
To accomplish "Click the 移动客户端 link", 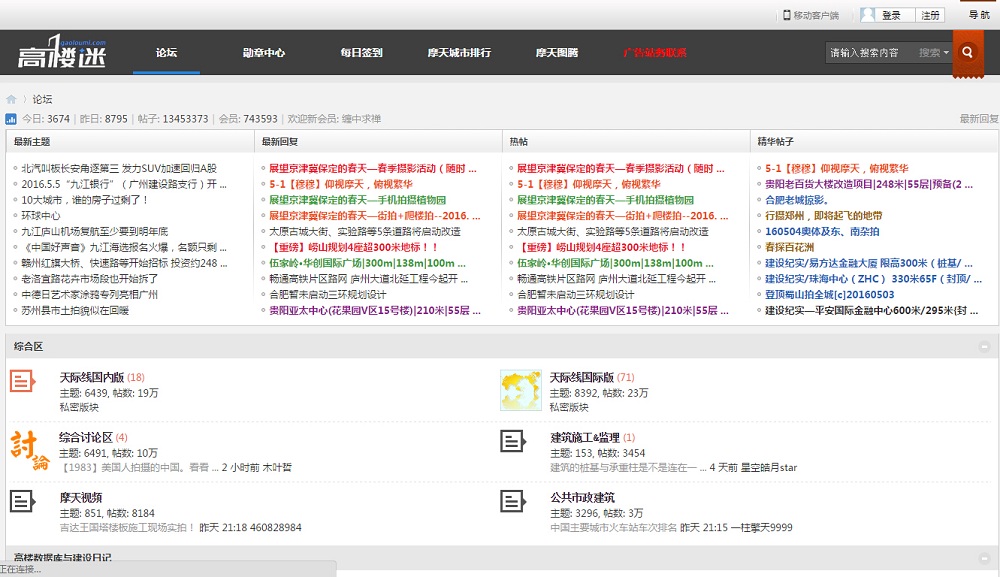I will (x=816, y=15).
